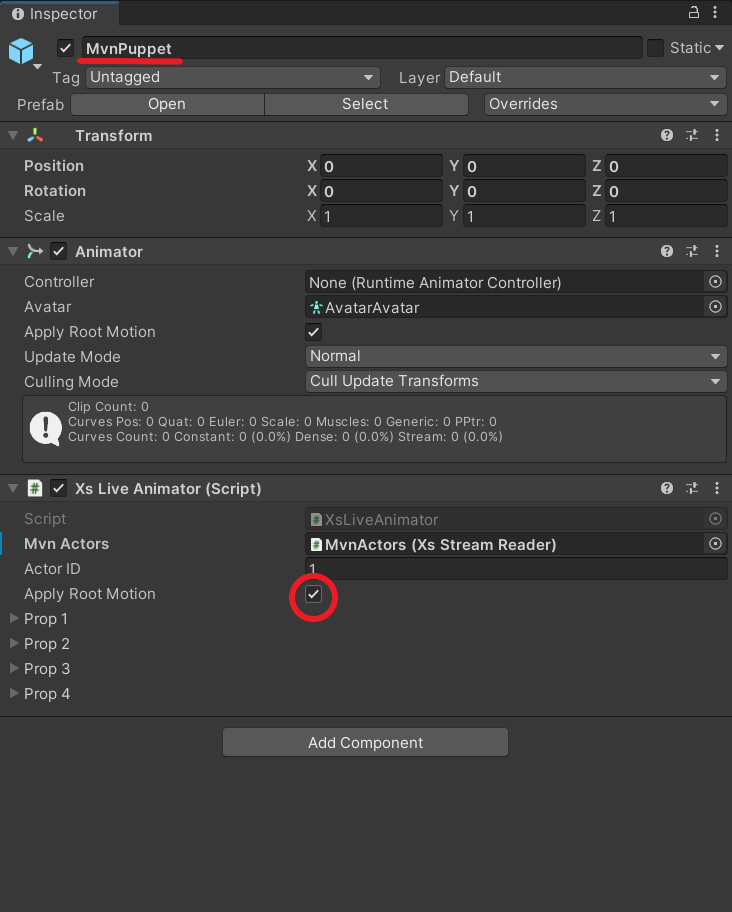732x912 pixels.
Task: Select the Inspector tab
Action: 60,13
